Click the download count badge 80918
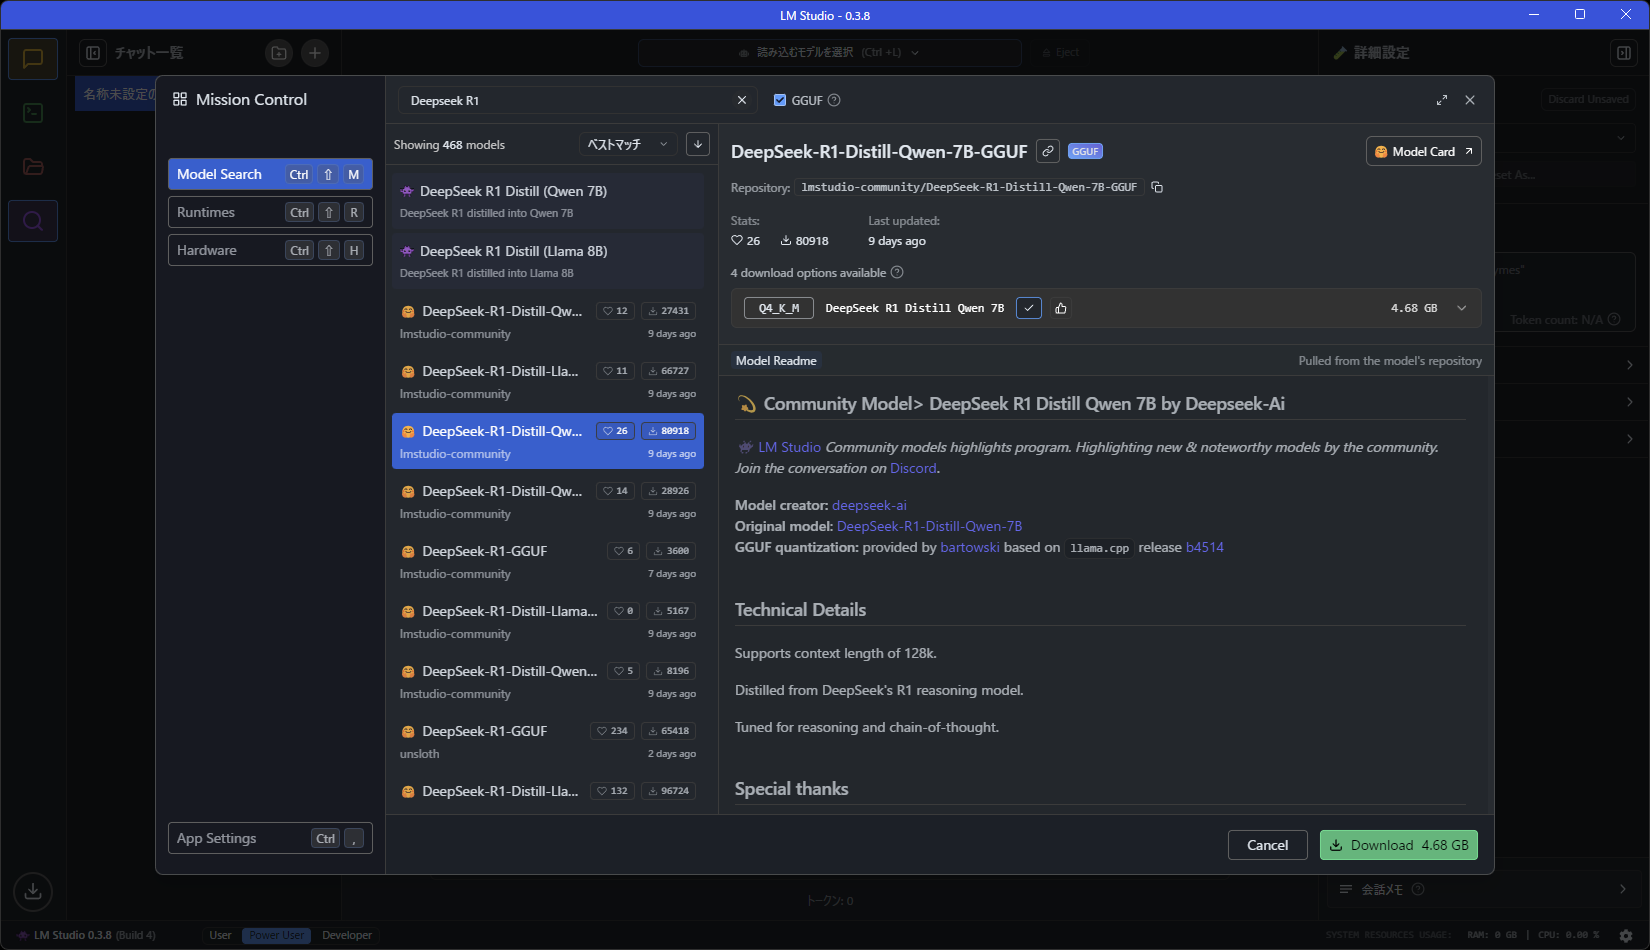1650x950 pixels. (x=669, y=431)
